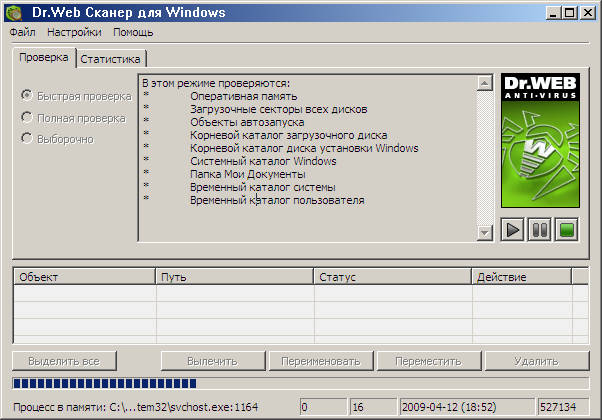Close the Dr.Web scanner window
The width and height of the screenshot is (602, 420).
pos(588,13)
